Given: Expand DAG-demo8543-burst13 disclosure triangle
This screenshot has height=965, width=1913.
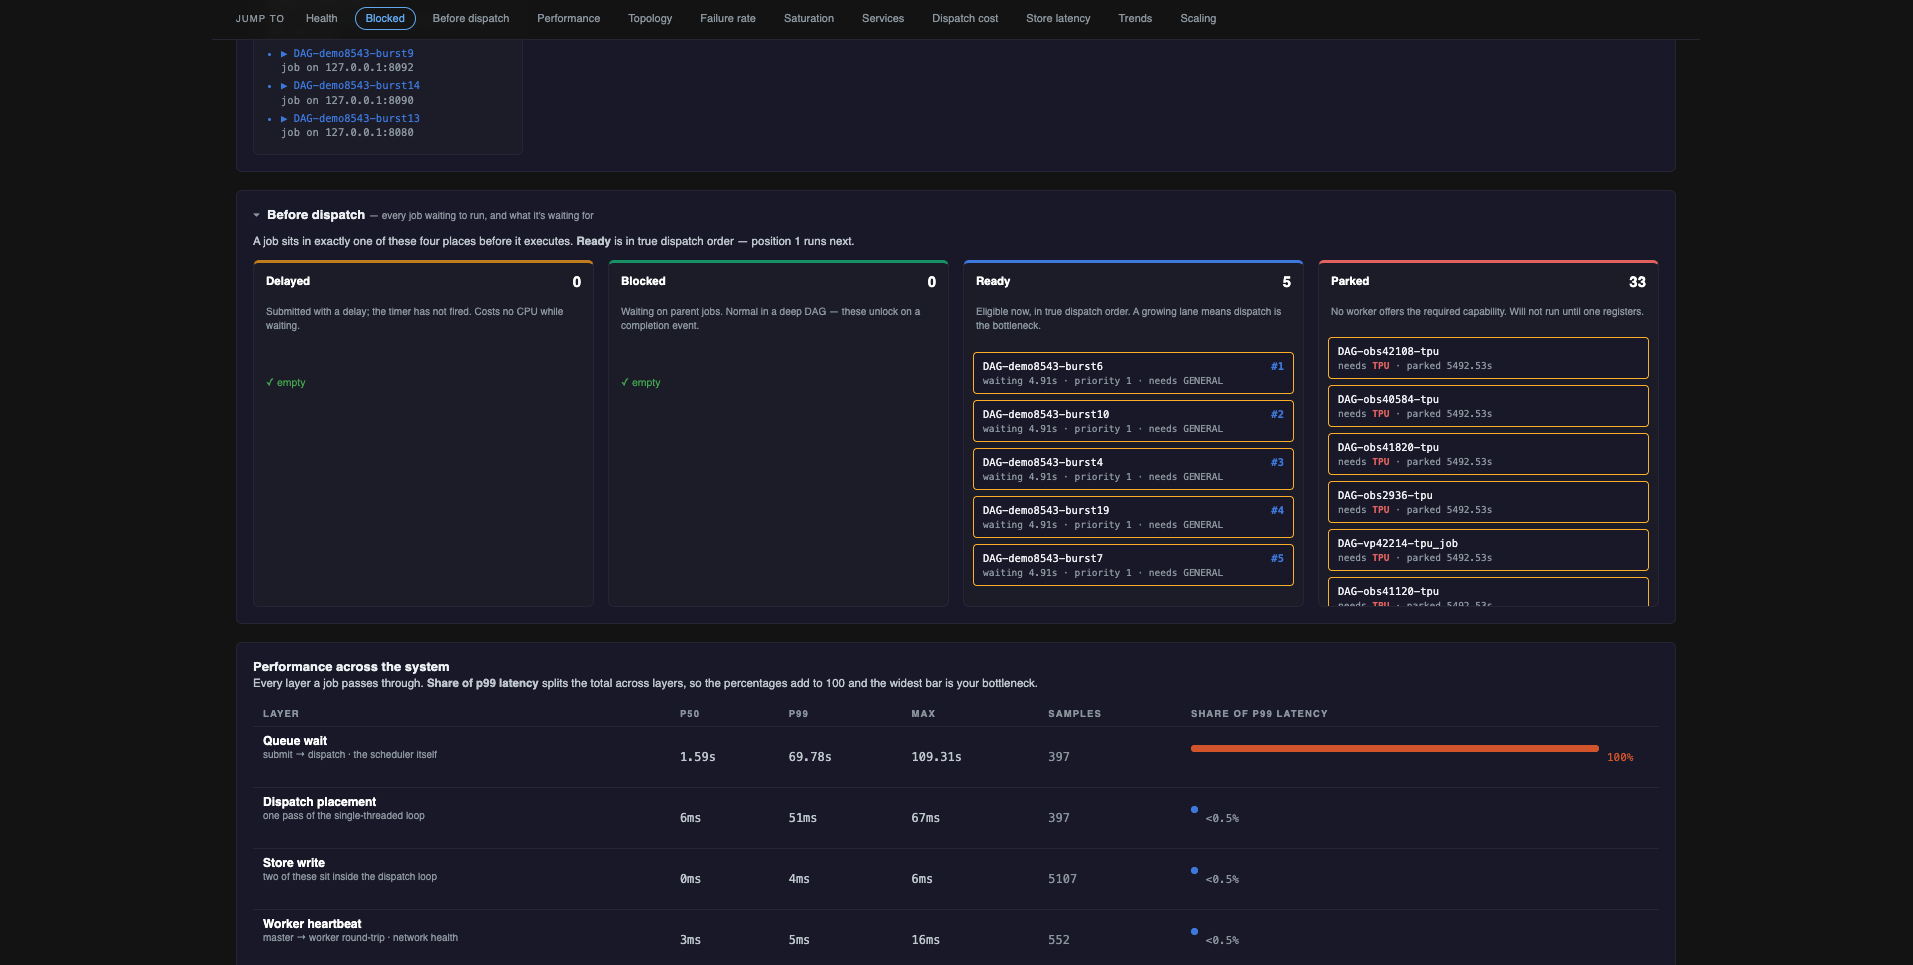Looking at the screenshot, I should 284,119.
